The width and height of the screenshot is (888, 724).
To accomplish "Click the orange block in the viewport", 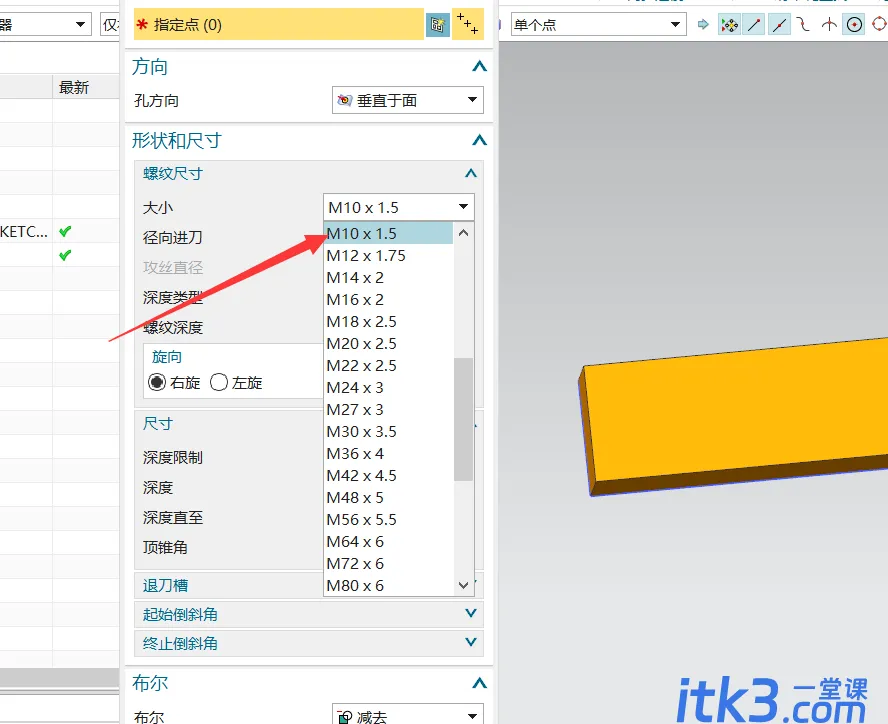I will [736, 419].
